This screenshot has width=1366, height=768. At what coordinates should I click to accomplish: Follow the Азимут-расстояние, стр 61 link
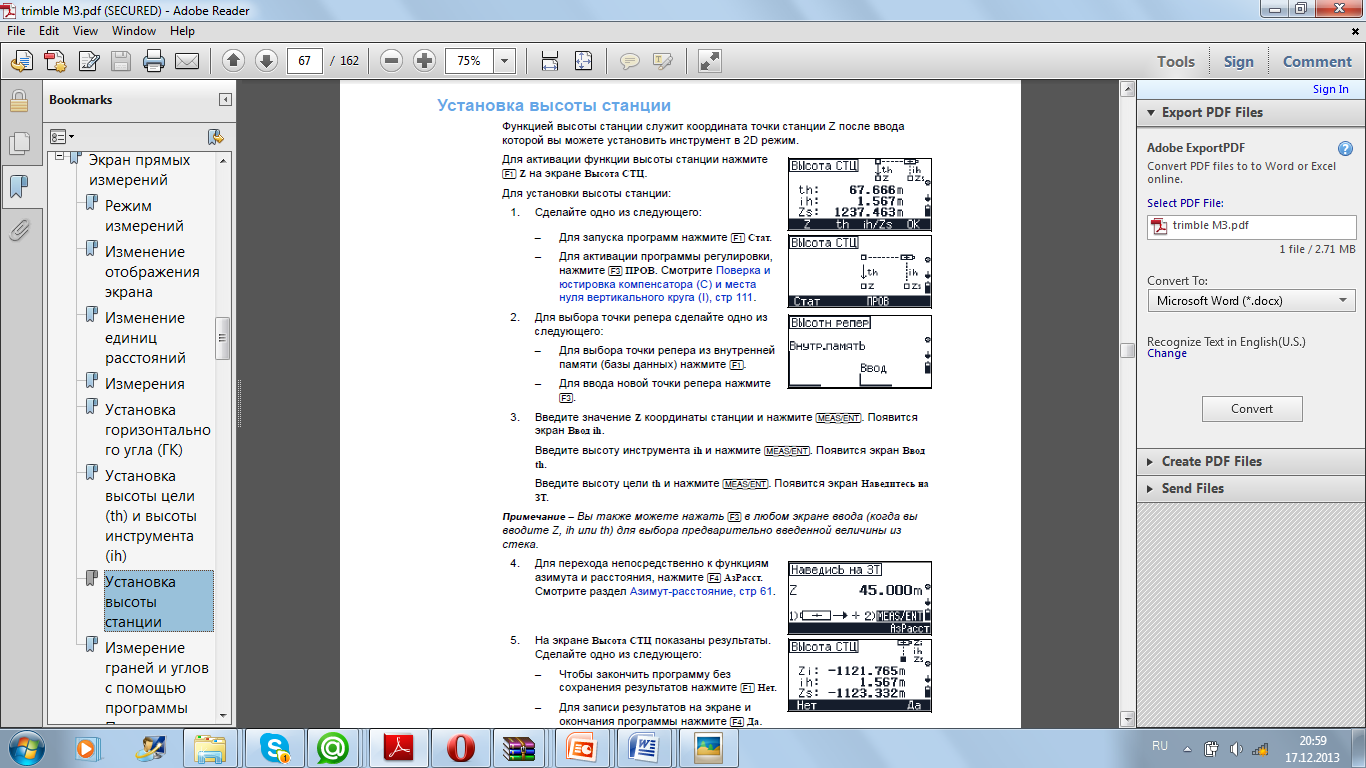click(x=701, y=591)
